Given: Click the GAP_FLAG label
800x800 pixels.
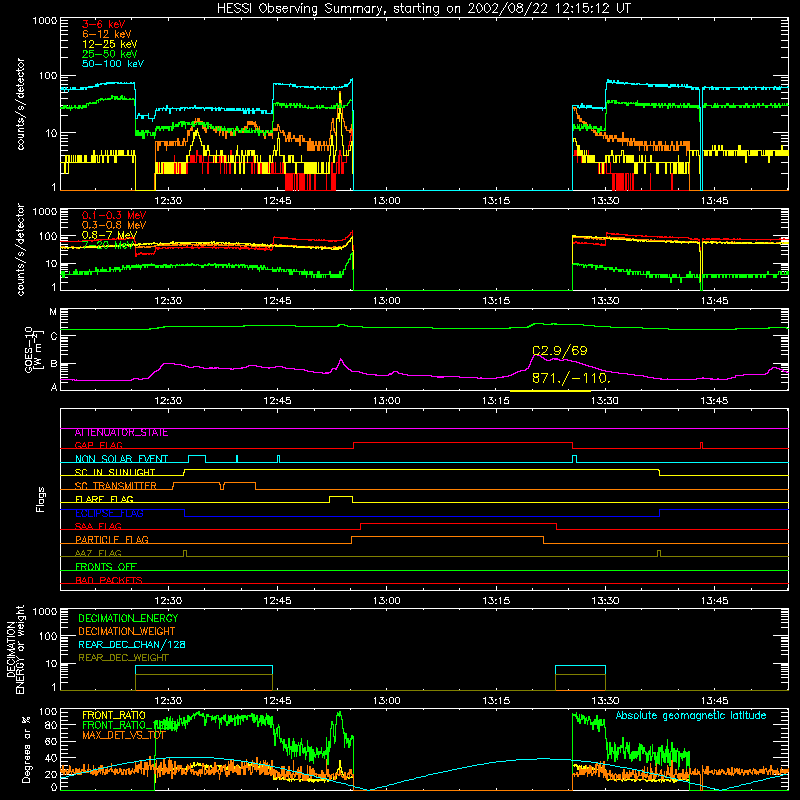Looking at the screenshot, I should [x=98, y=445].
